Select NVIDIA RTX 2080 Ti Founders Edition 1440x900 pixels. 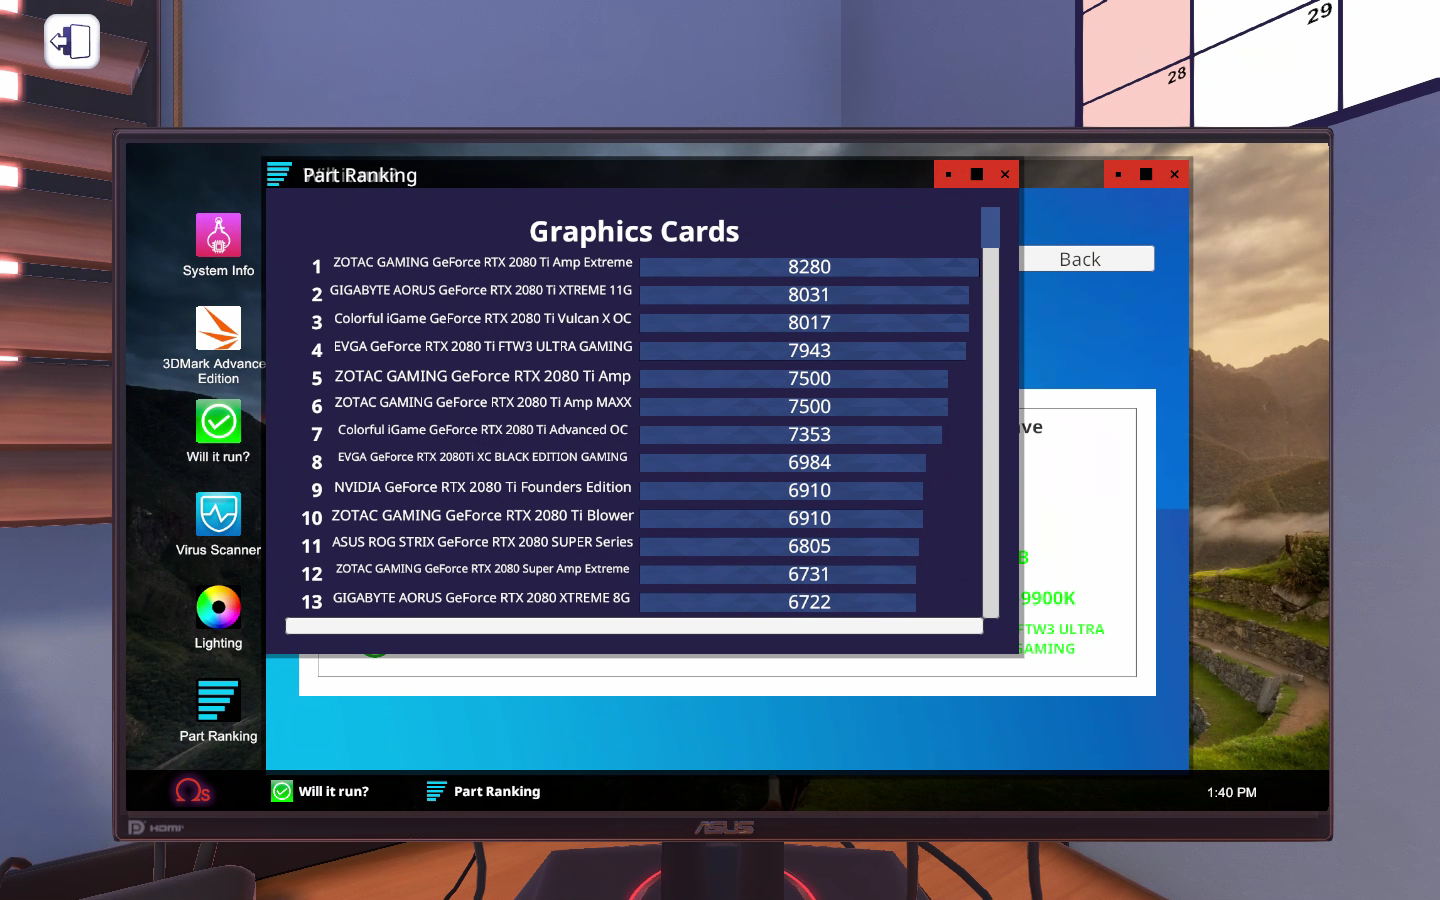pyautogui.click(x=483, y=487)
